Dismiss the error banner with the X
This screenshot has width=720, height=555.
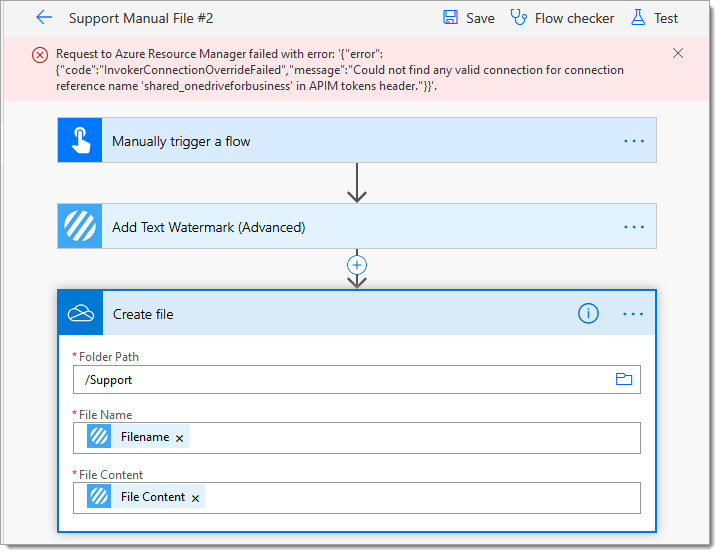point(678,53)
